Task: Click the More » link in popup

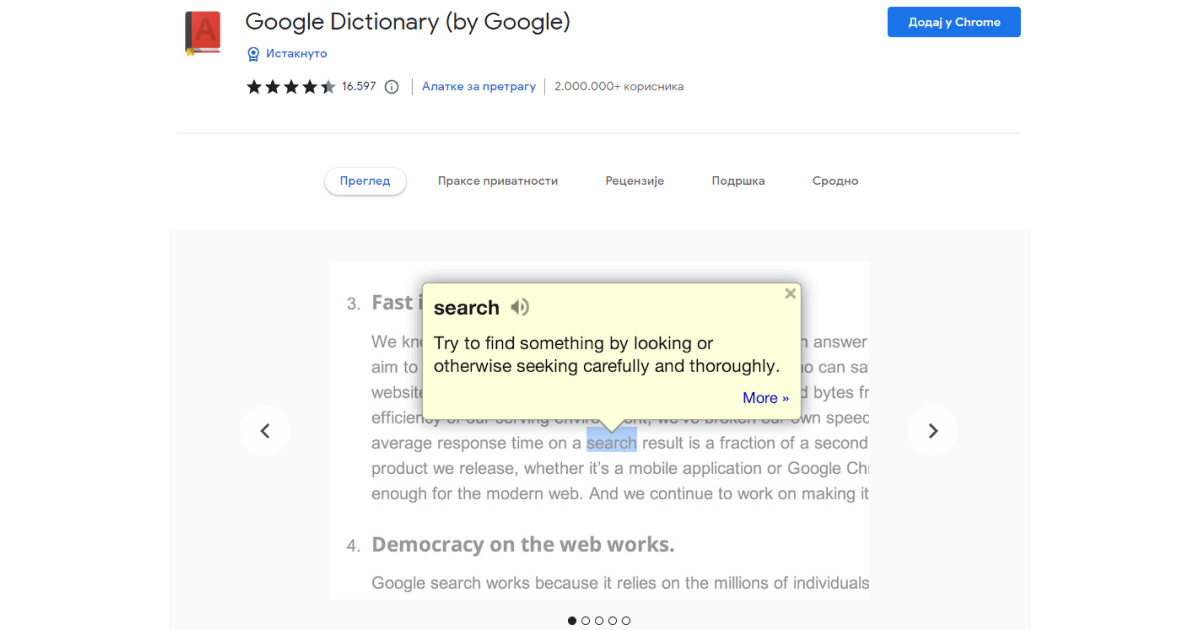Action: (765, 398)
